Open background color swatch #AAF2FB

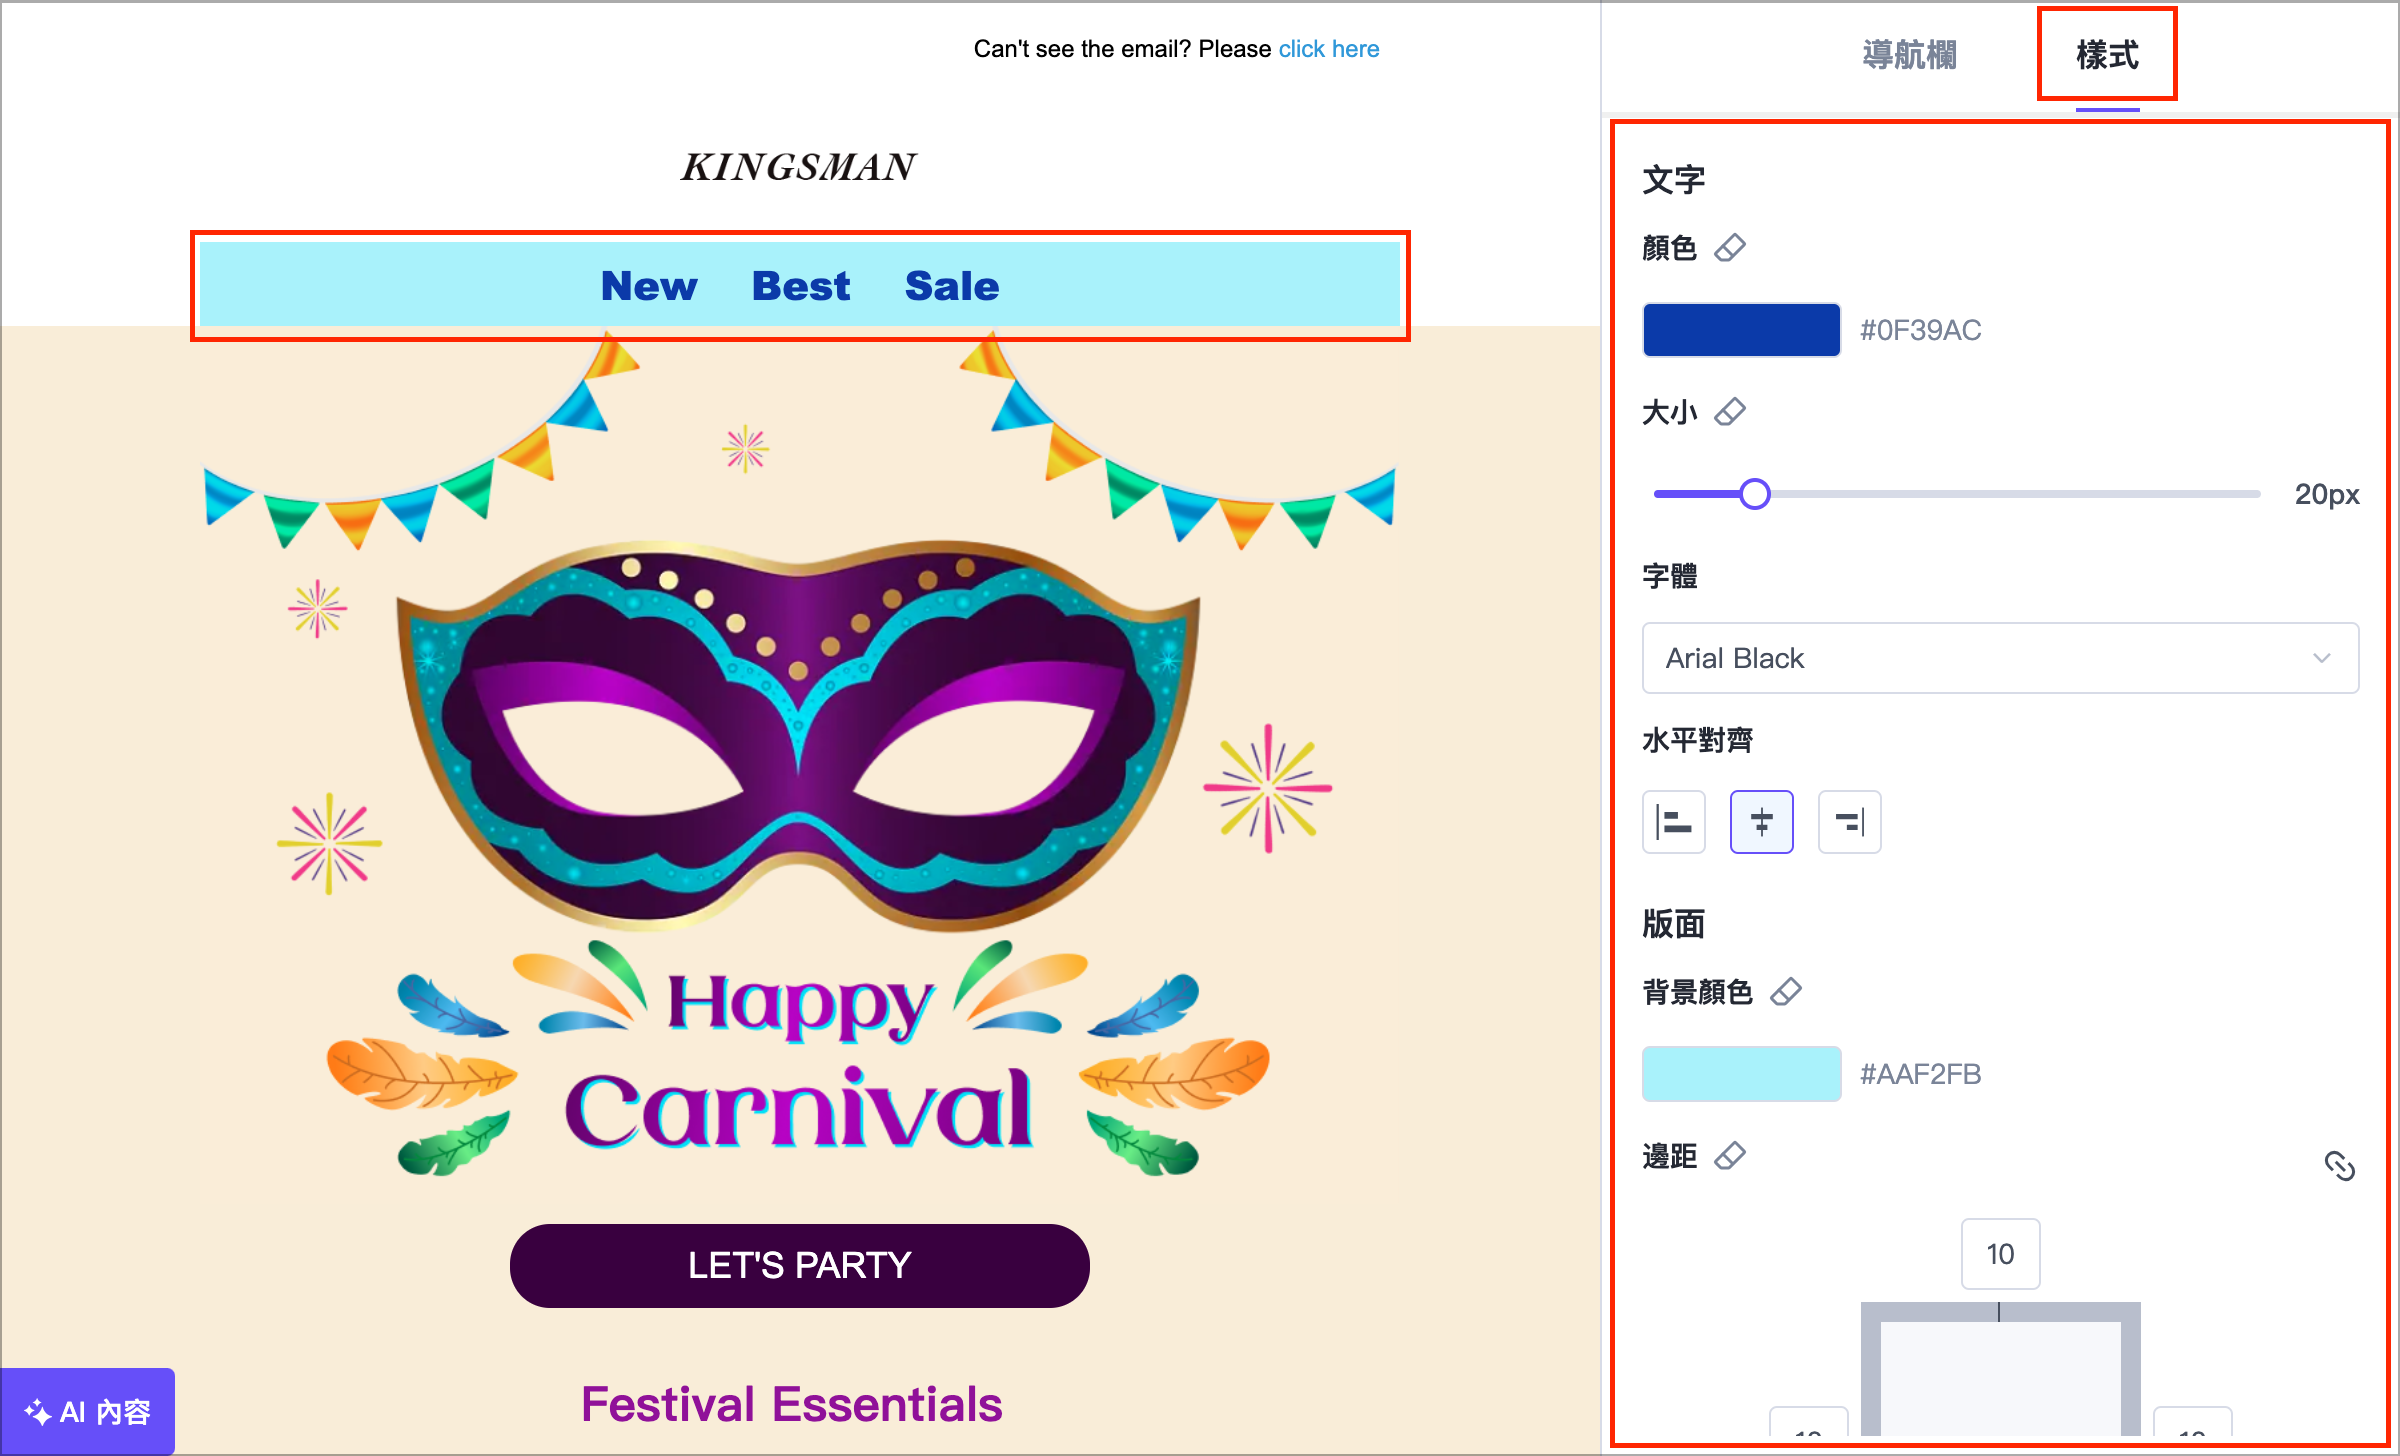(x=1741, y=1074)
